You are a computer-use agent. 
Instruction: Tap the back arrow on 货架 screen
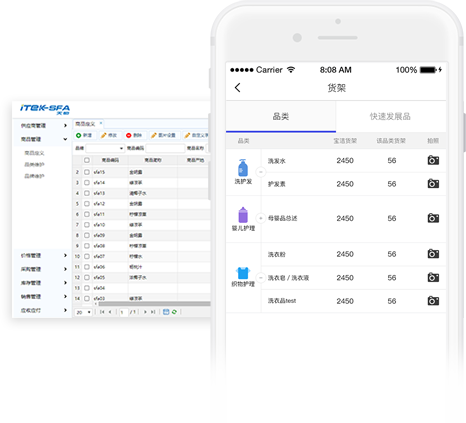(237, 88)
